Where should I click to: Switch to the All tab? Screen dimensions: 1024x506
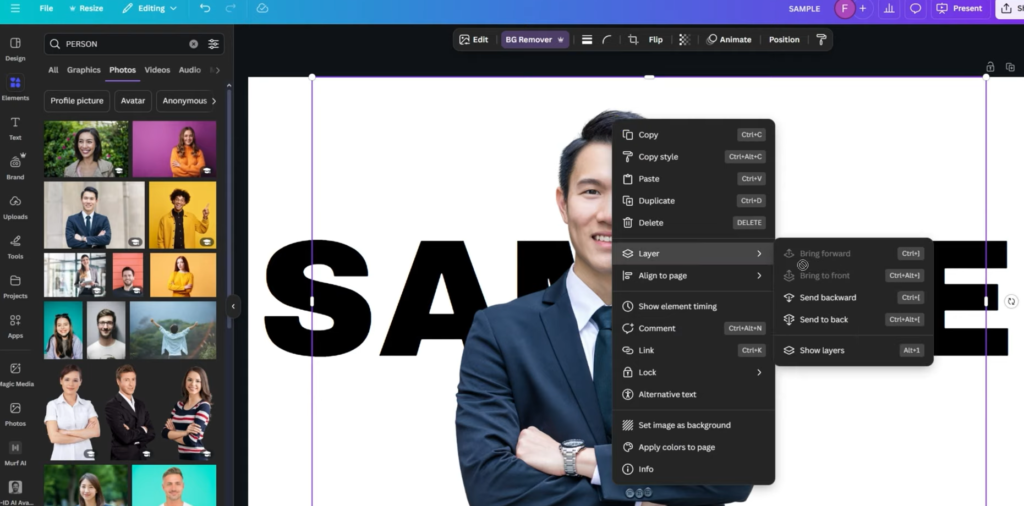pos(53,70)
